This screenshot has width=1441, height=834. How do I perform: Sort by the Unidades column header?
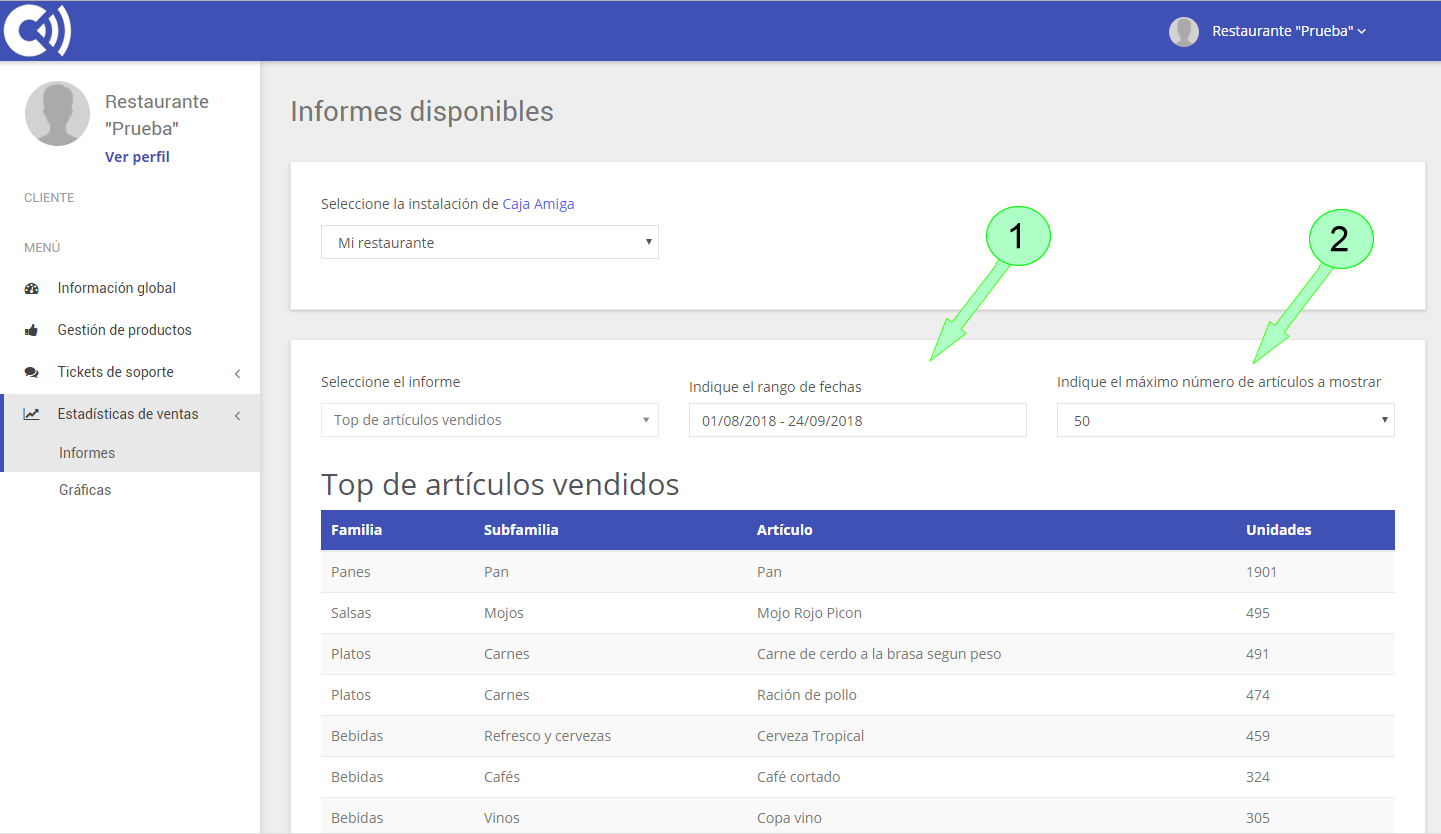(x=1278, y=529)
